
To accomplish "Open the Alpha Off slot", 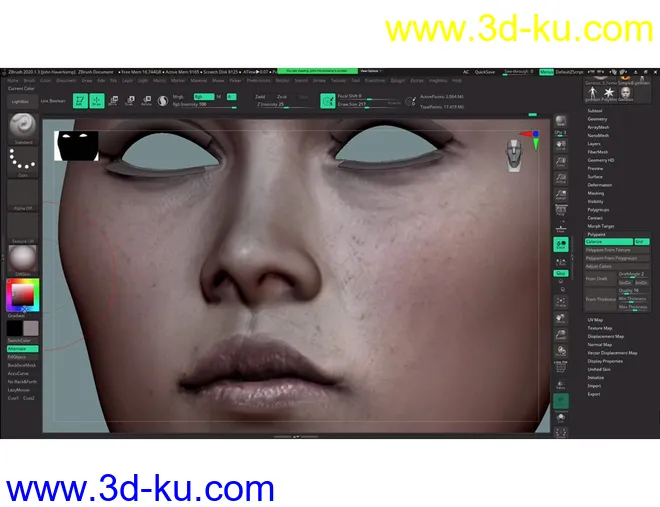I will tap(23, 195).
